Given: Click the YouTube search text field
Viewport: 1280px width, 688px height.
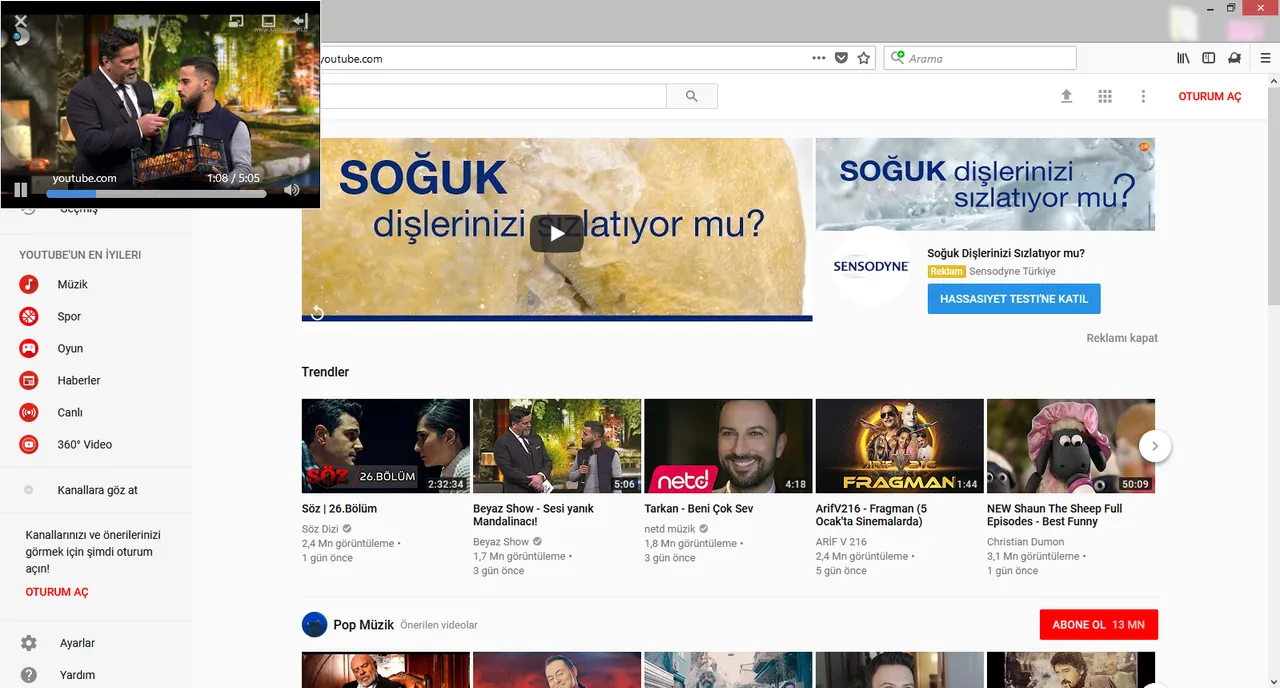Looking at the screenshot, I should pos(493,96).
